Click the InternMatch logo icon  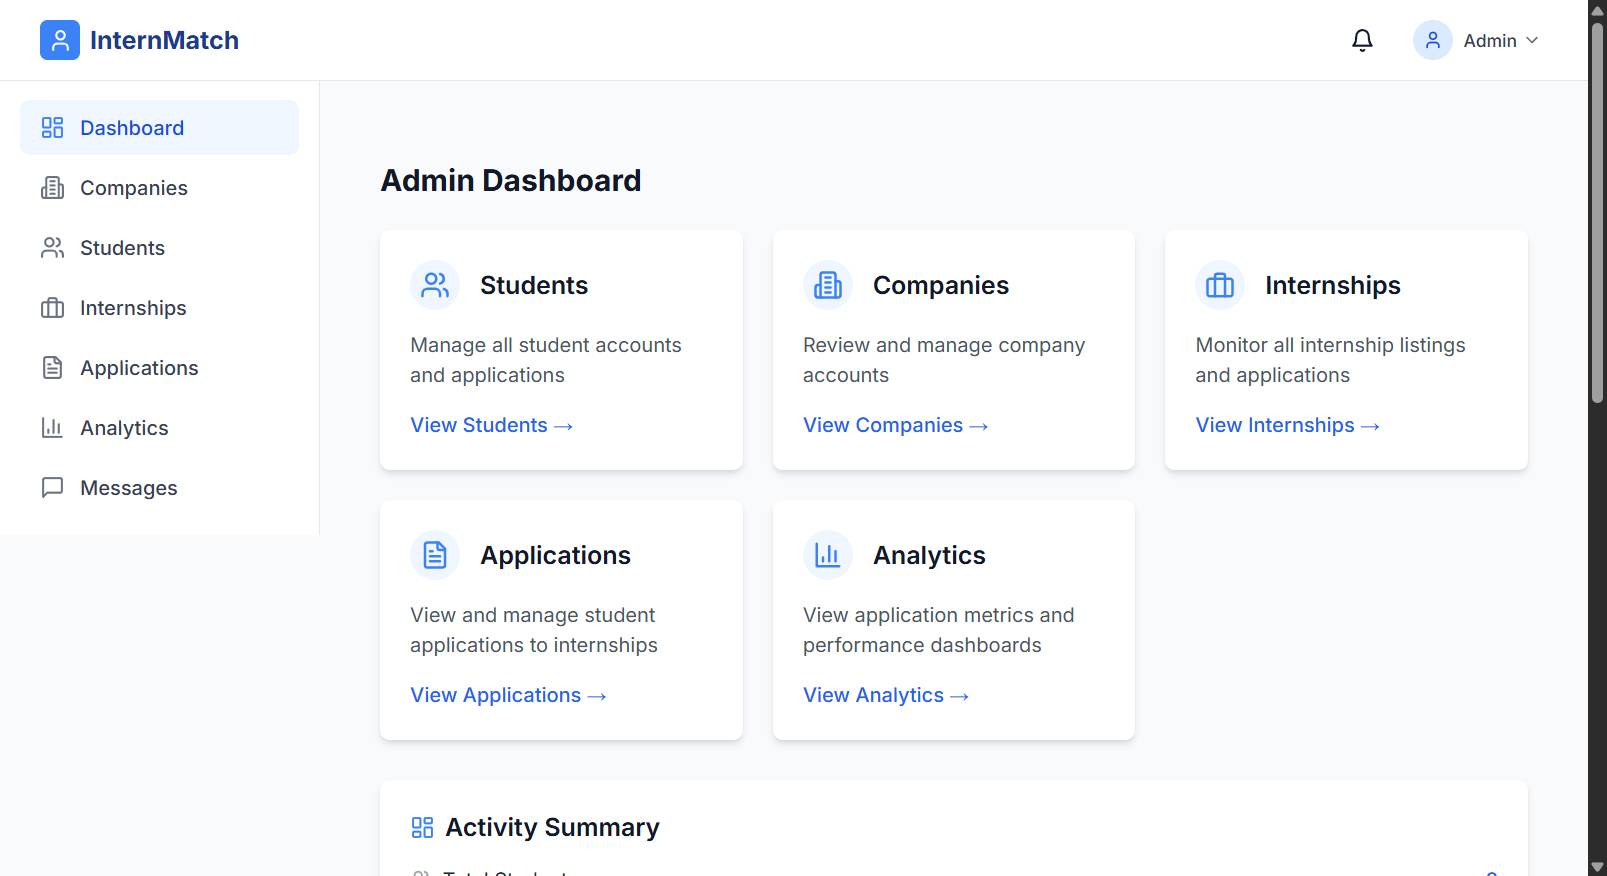[60, 40]
